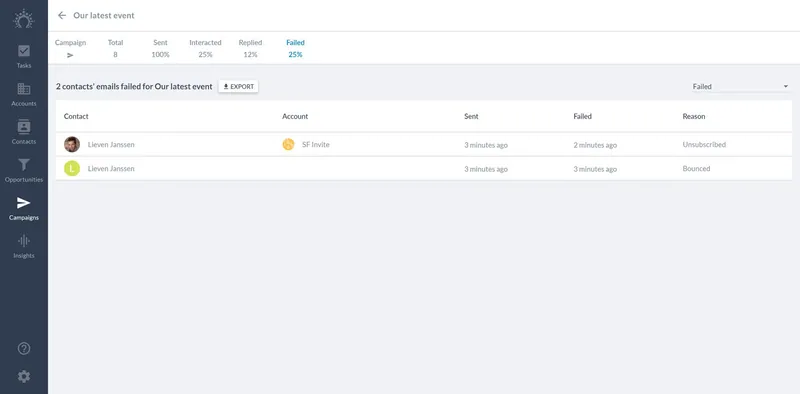Open Lieven Janssen with SF Invite account
Screen dimensions: 800x394
point(111,144)
